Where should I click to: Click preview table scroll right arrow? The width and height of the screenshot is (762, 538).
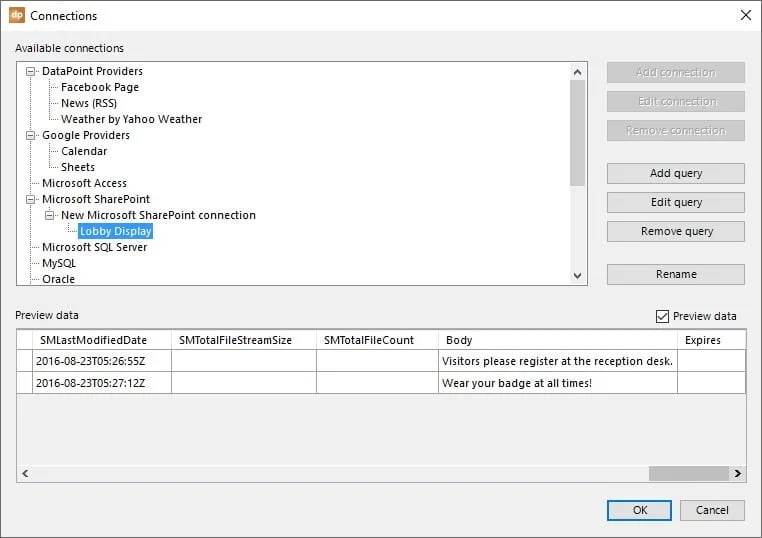[x=738, y=473]
